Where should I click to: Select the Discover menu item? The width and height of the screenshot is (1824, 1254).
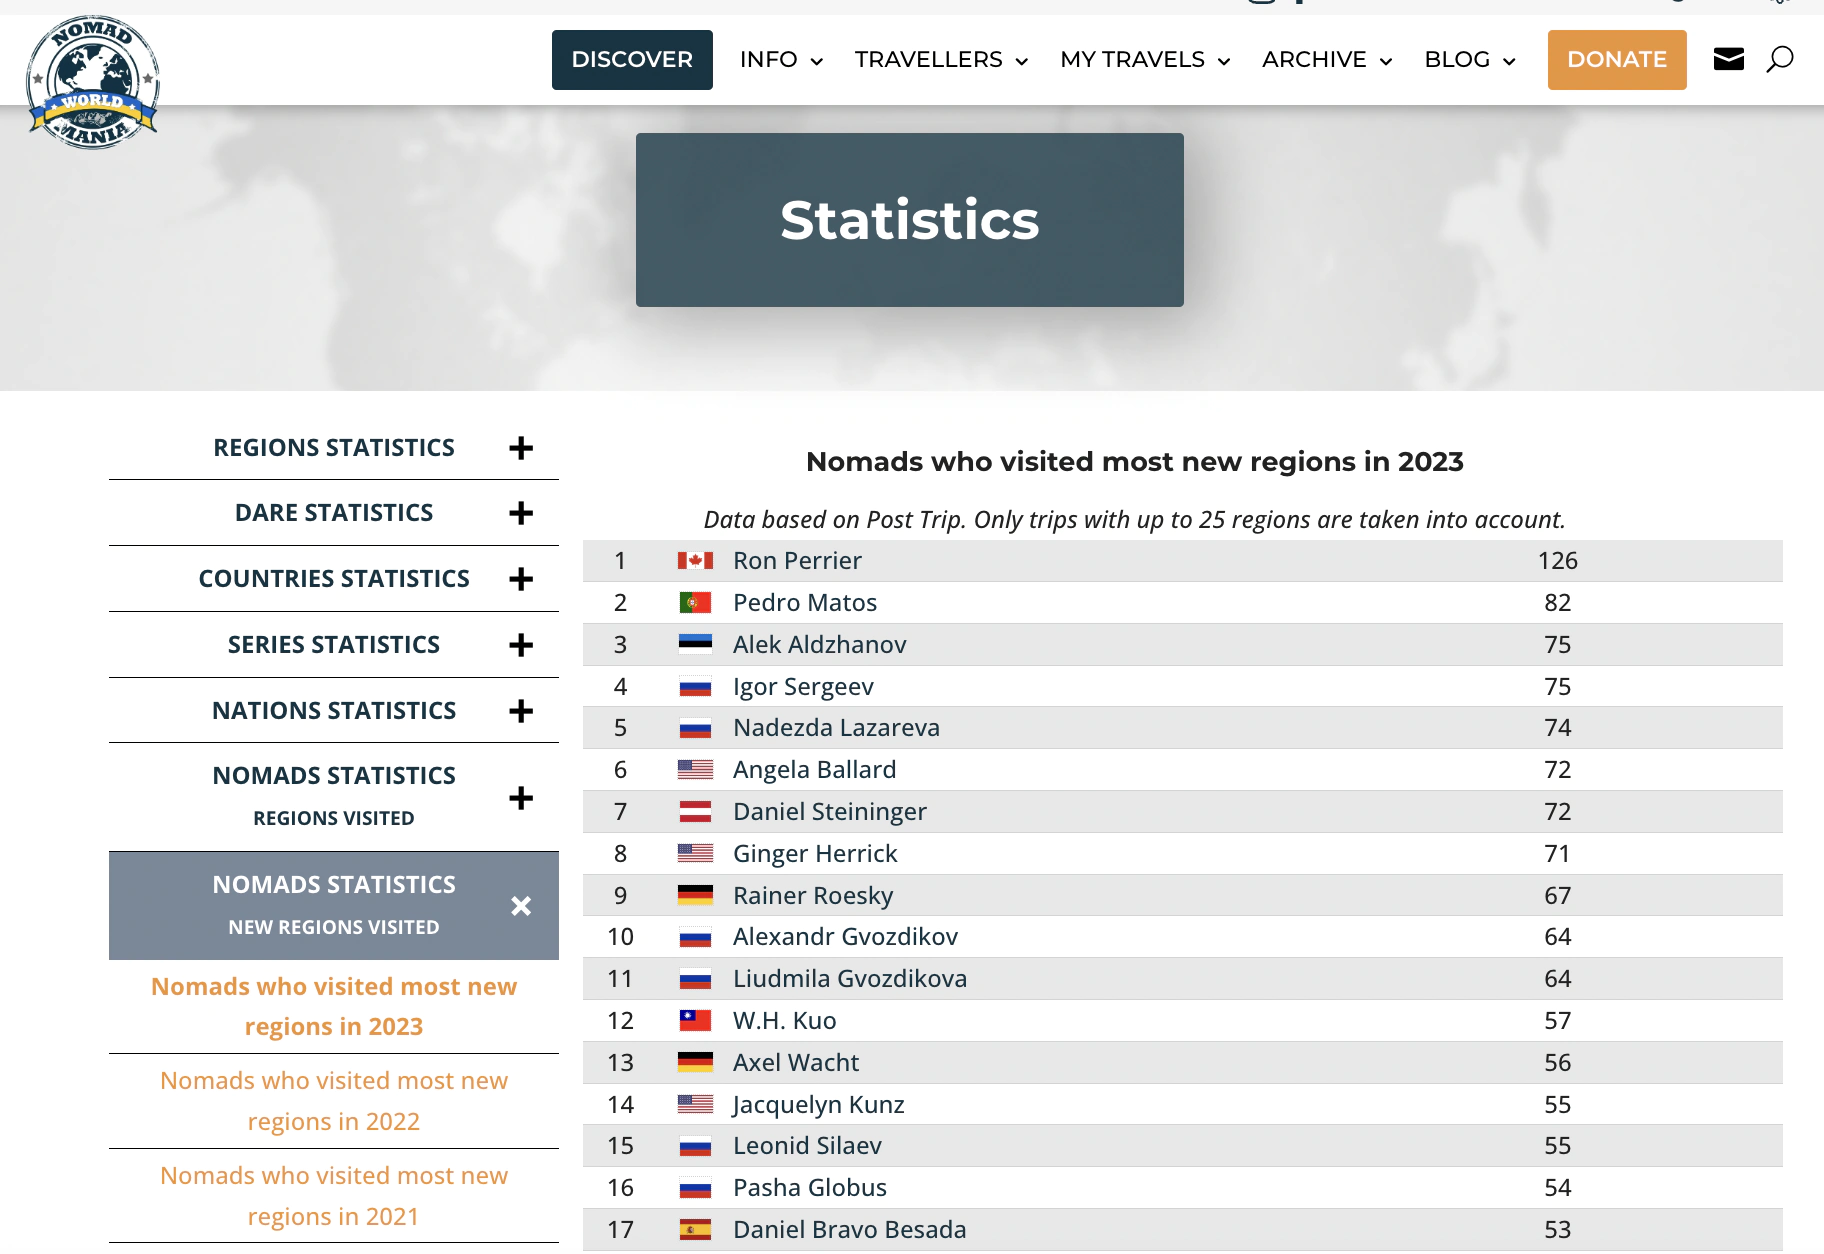632,60
